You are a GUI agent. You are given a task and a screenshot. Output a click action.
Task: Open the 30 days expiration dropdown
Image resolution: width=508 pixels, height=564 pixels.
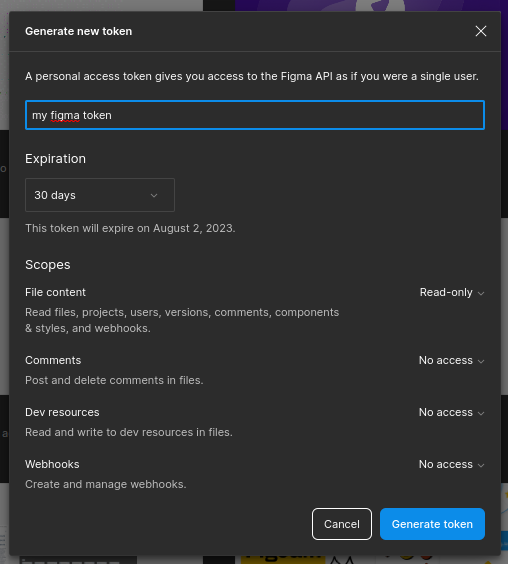[x=100, y=195]
